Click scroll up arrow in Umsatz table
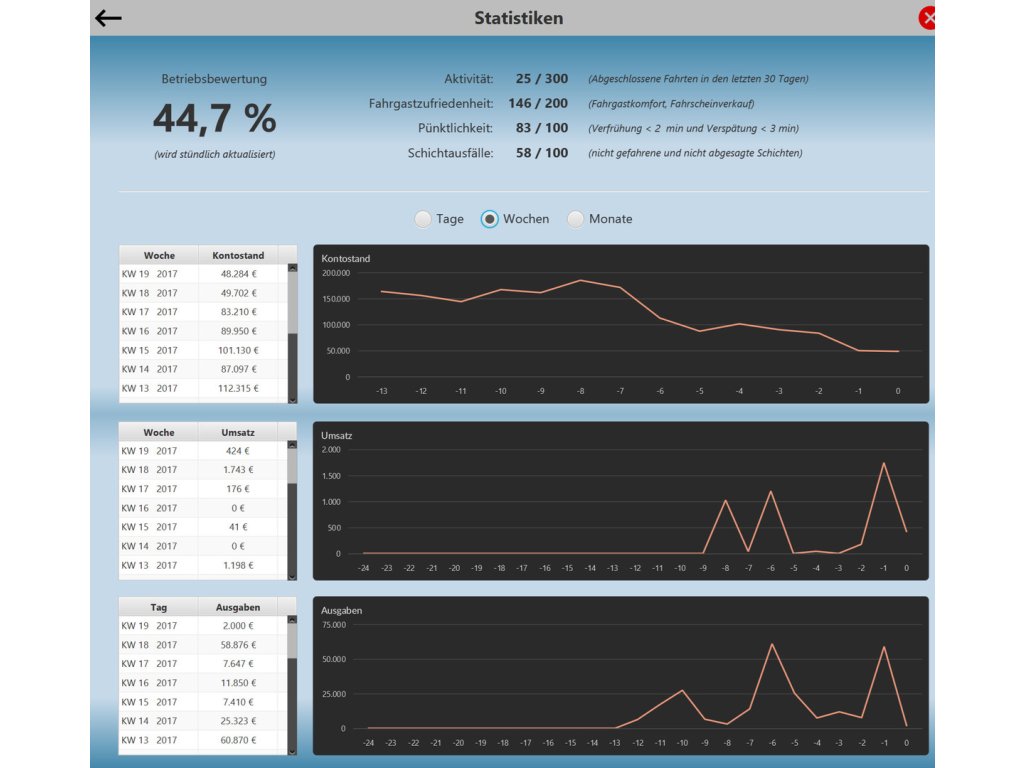This screenshot has width=1024, height=768. (x=292, y=444)
